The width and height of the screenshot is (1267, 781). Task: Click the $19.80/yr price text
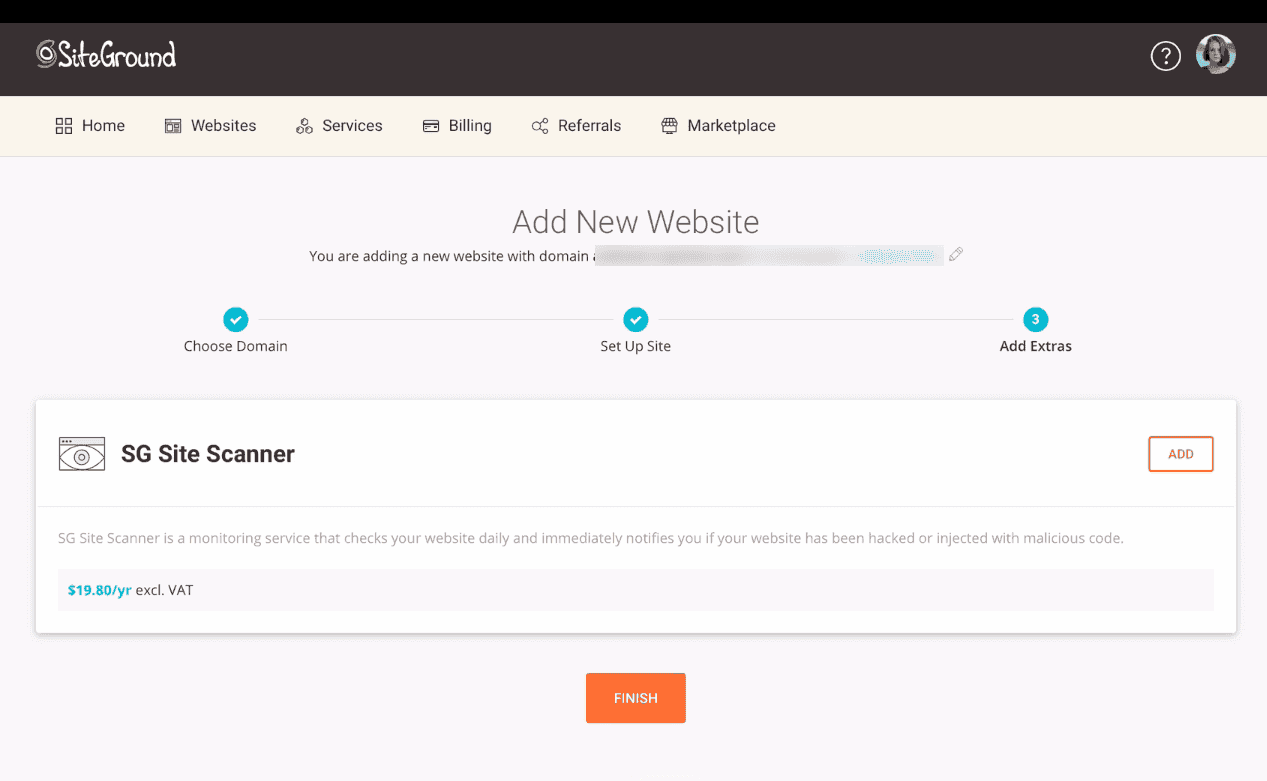[100, 590]
